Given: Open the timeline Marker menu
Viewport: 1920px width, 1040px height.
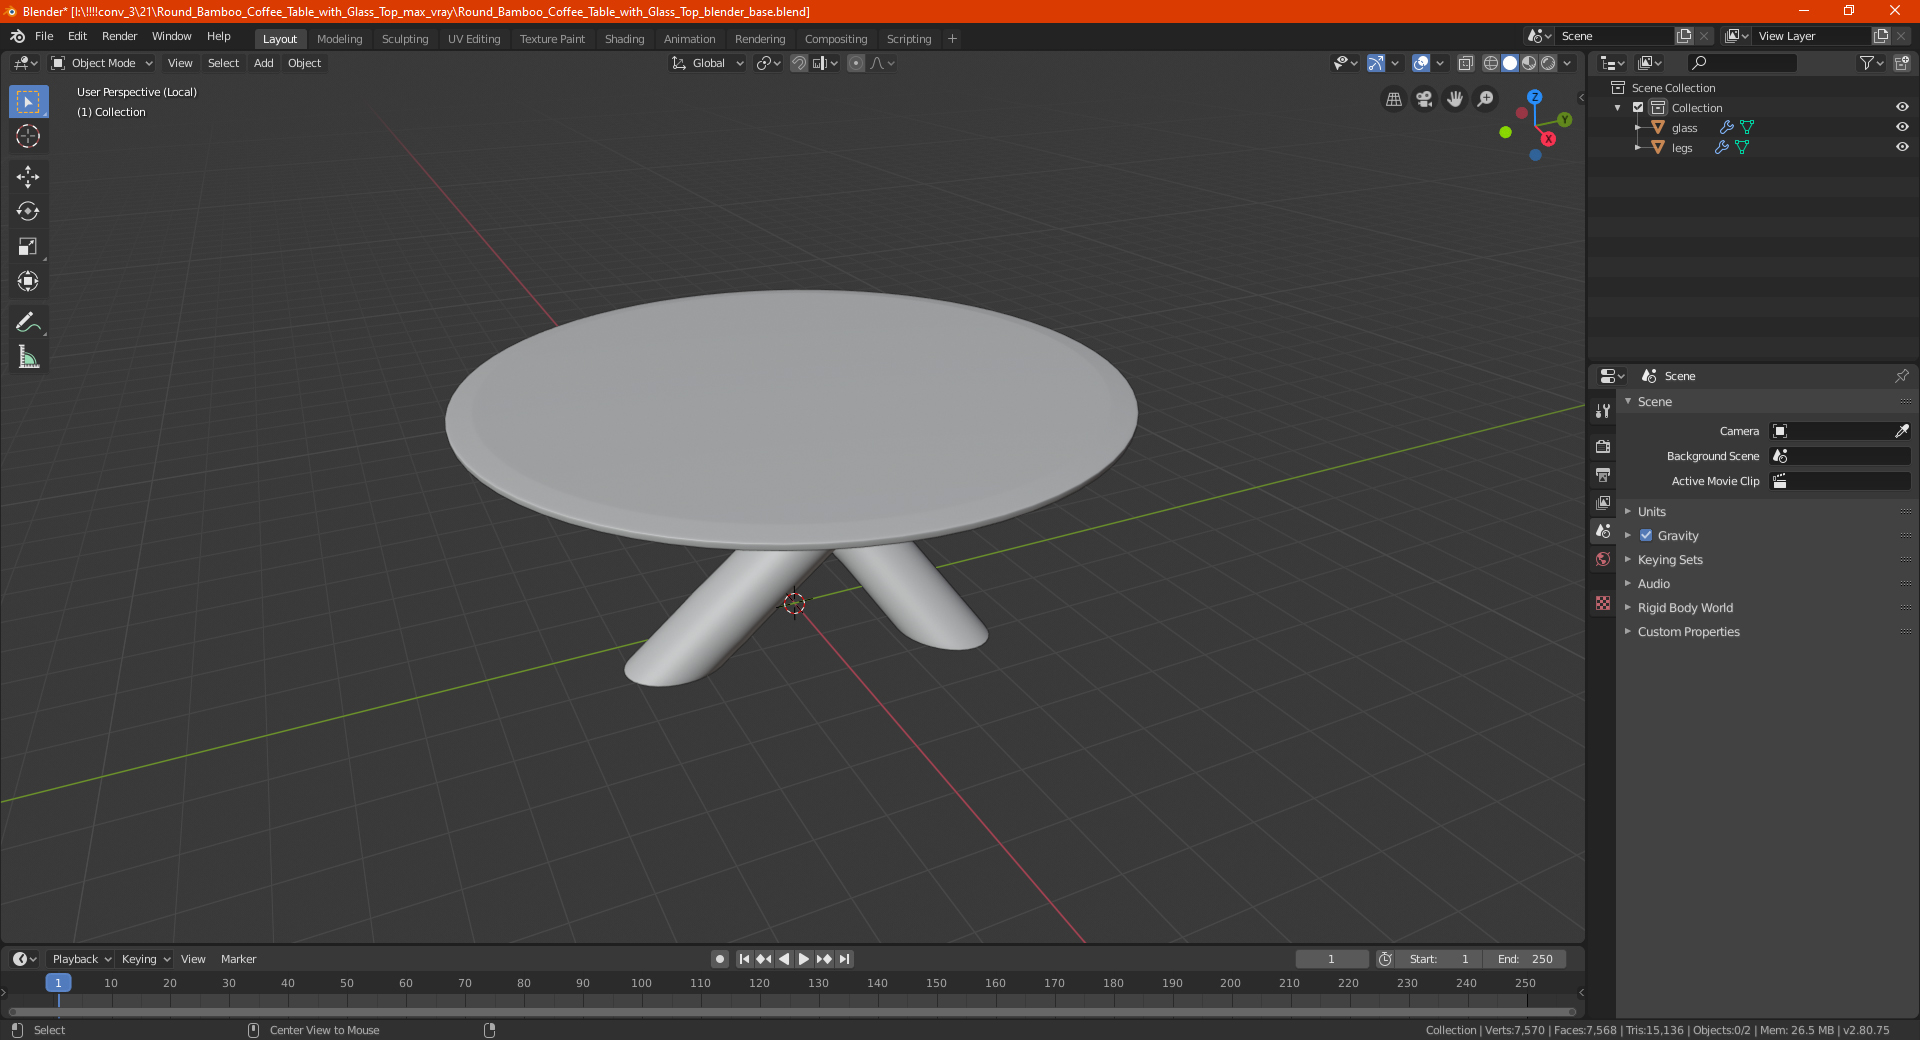Looking at the screenshot, I should tap(238, 959).
